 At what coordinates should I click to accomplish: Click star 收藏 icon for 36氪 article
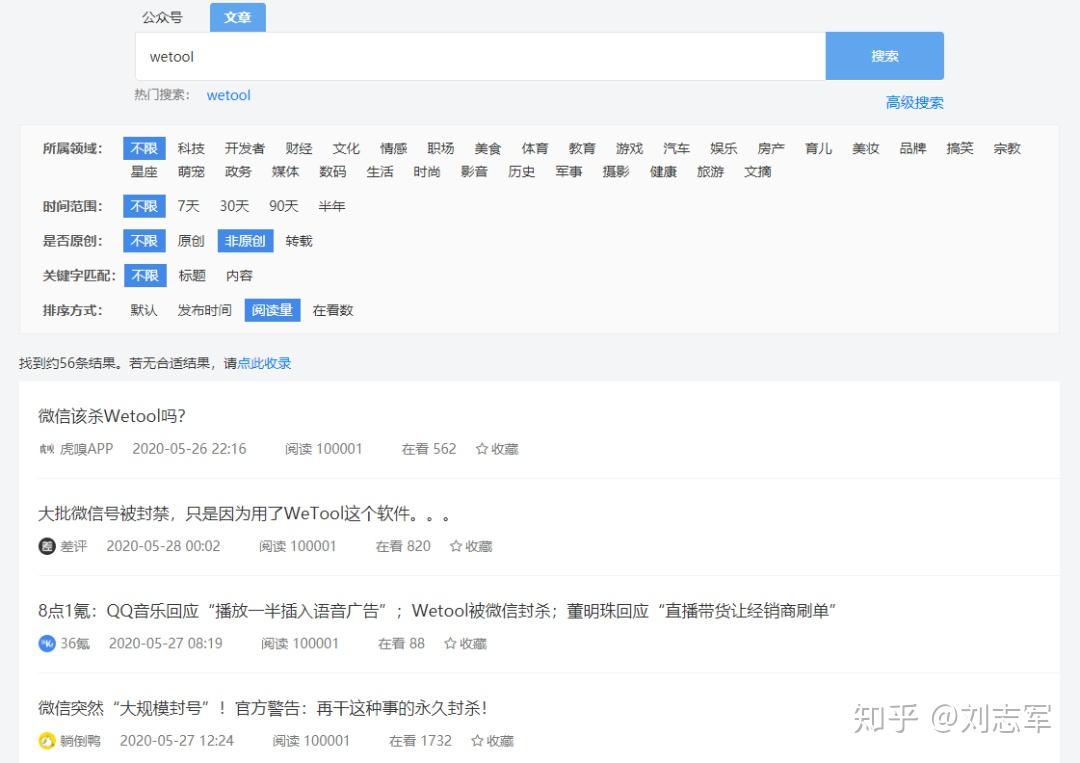(x=450, y=643)
